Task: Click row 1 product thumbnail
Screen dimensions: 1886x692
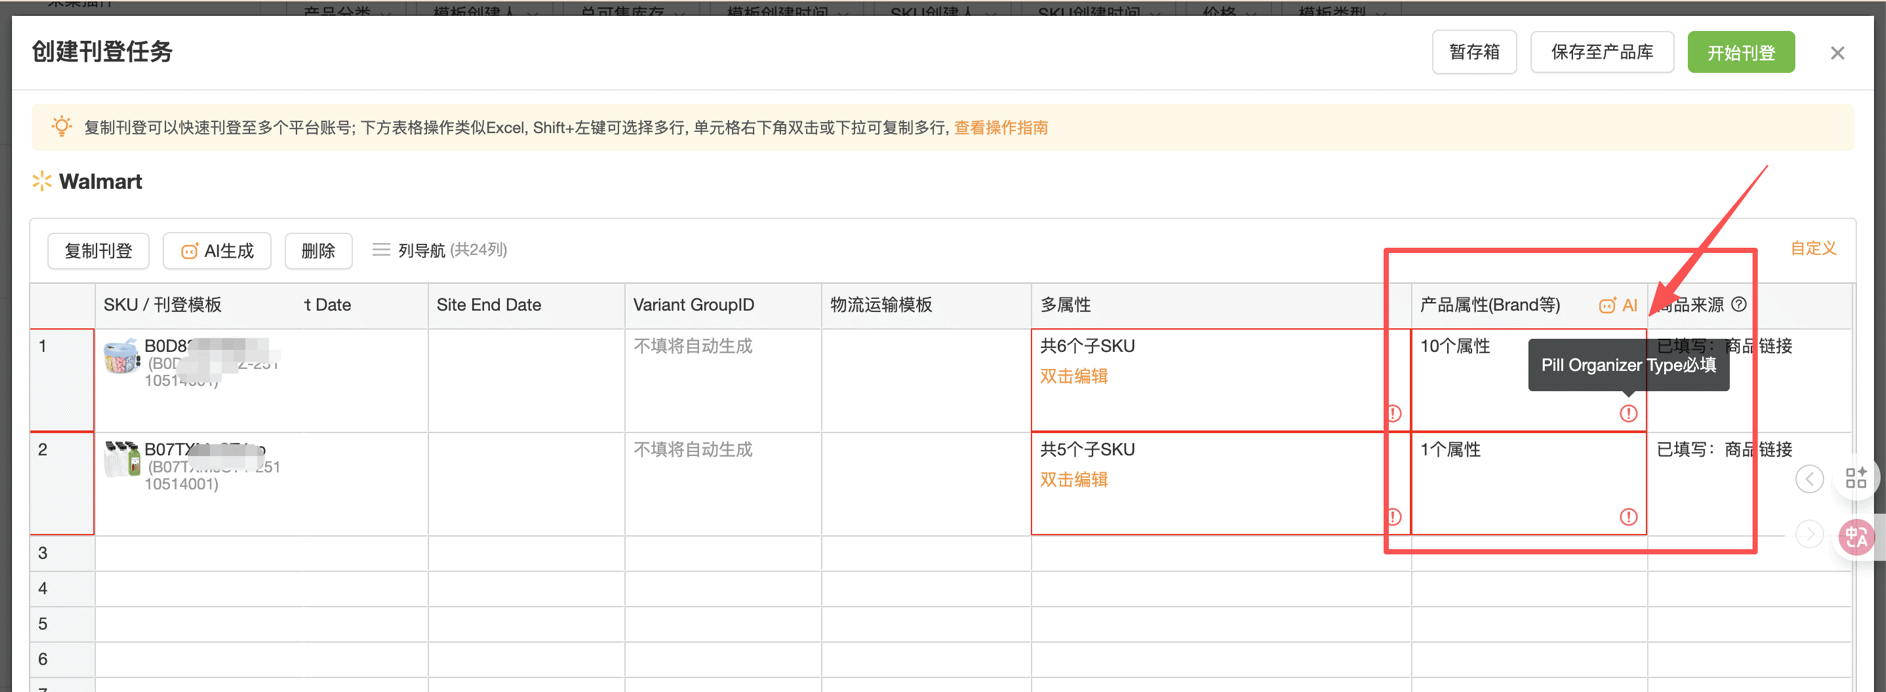Action: [121, 356]
